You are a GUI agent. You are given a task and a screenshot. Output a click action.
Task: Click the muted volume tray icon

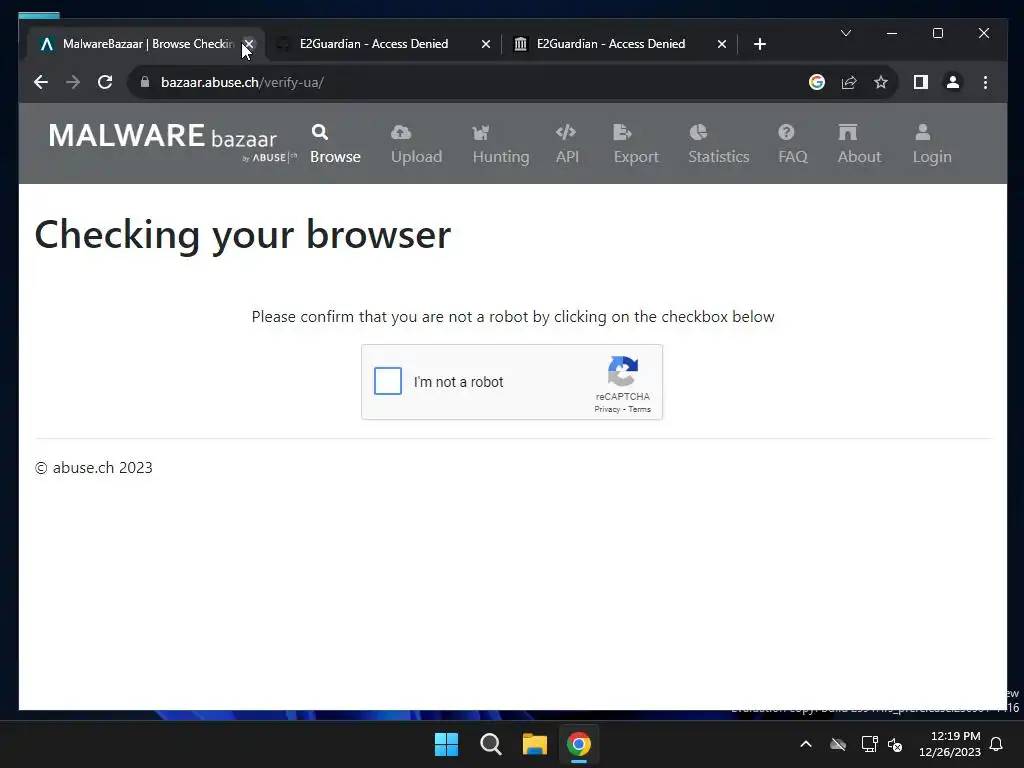pyautogui.click(x=895, y=744)
